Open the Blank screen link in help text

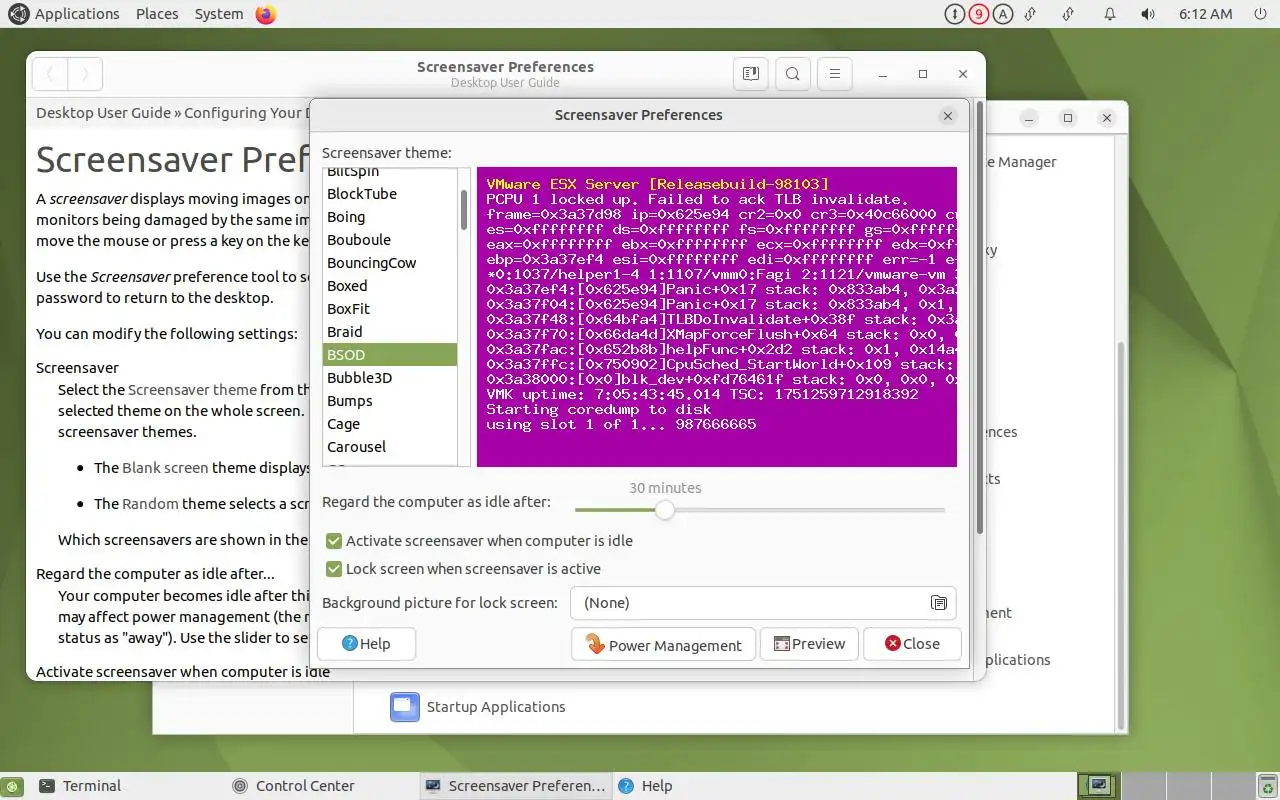coord(165,467)
